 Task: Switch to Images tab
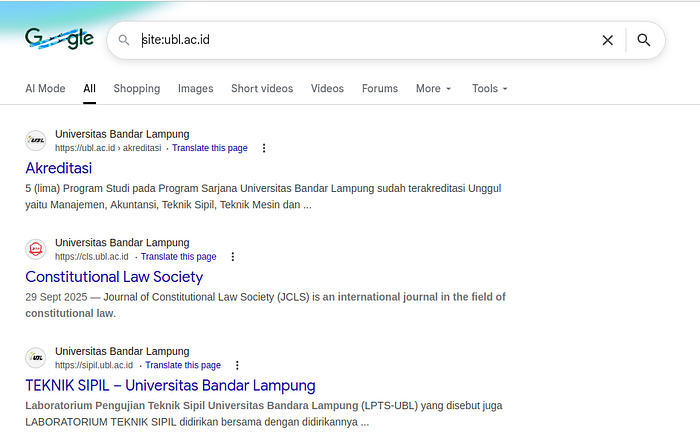[196, 88]
